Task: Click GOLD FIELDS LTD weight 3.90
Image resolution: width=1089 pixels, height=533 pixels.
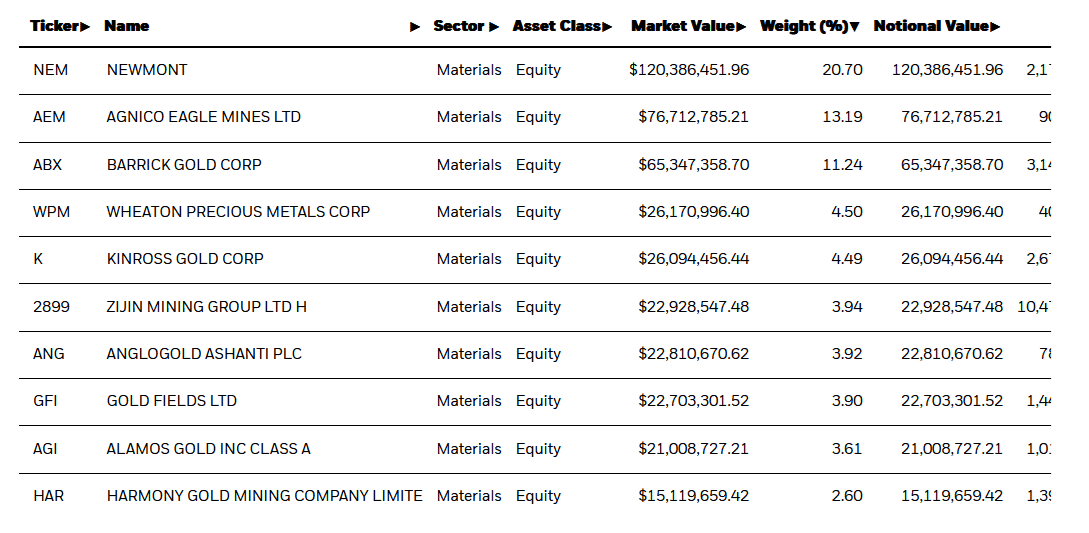Action: (x=846, y=401)
